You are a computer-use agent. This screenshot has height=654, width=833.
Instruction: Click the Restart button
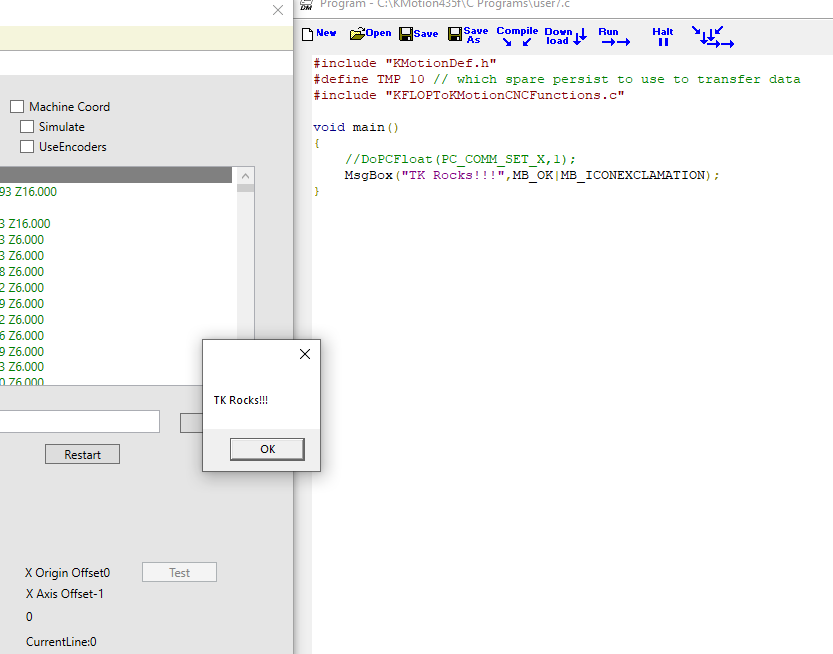pyautogui.click(x=82, y=454)
